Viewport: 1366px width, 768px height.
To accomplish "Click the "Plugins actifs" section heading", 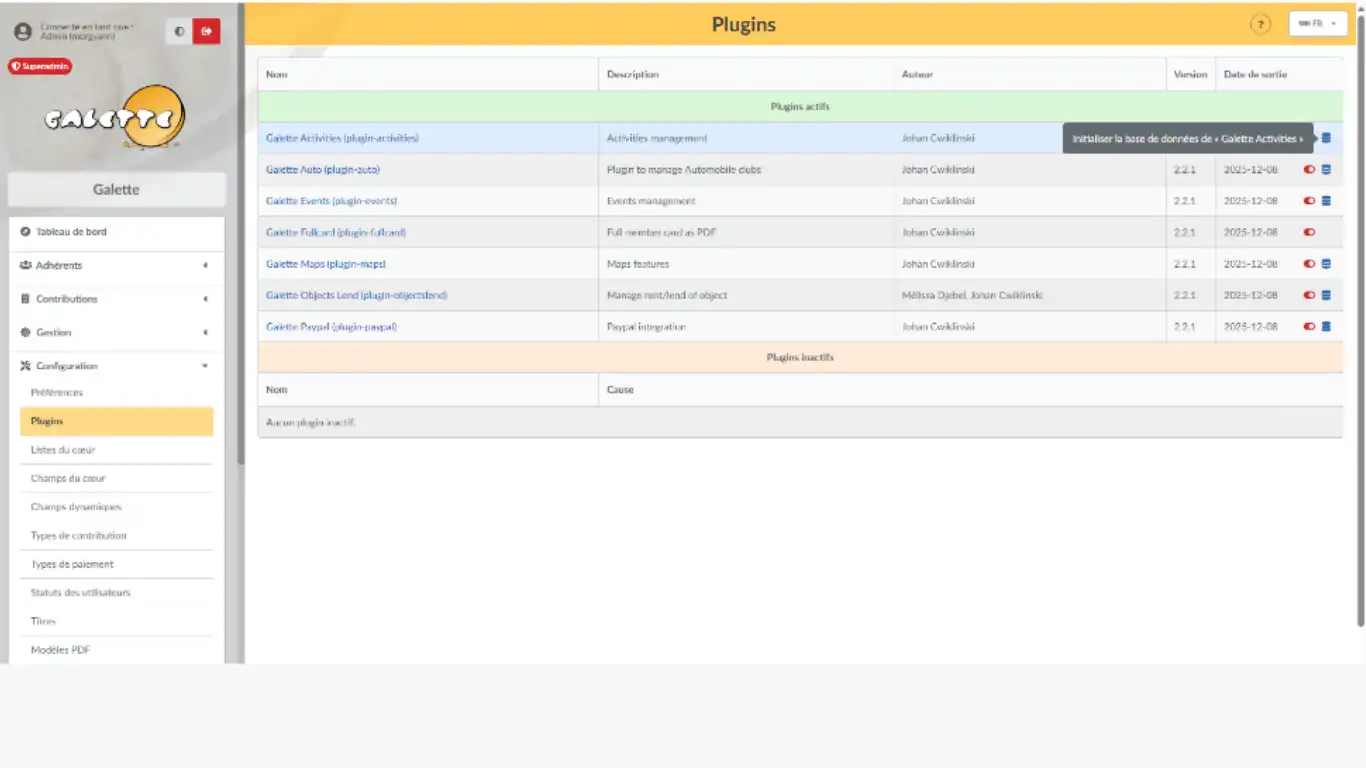I will 800,106.
